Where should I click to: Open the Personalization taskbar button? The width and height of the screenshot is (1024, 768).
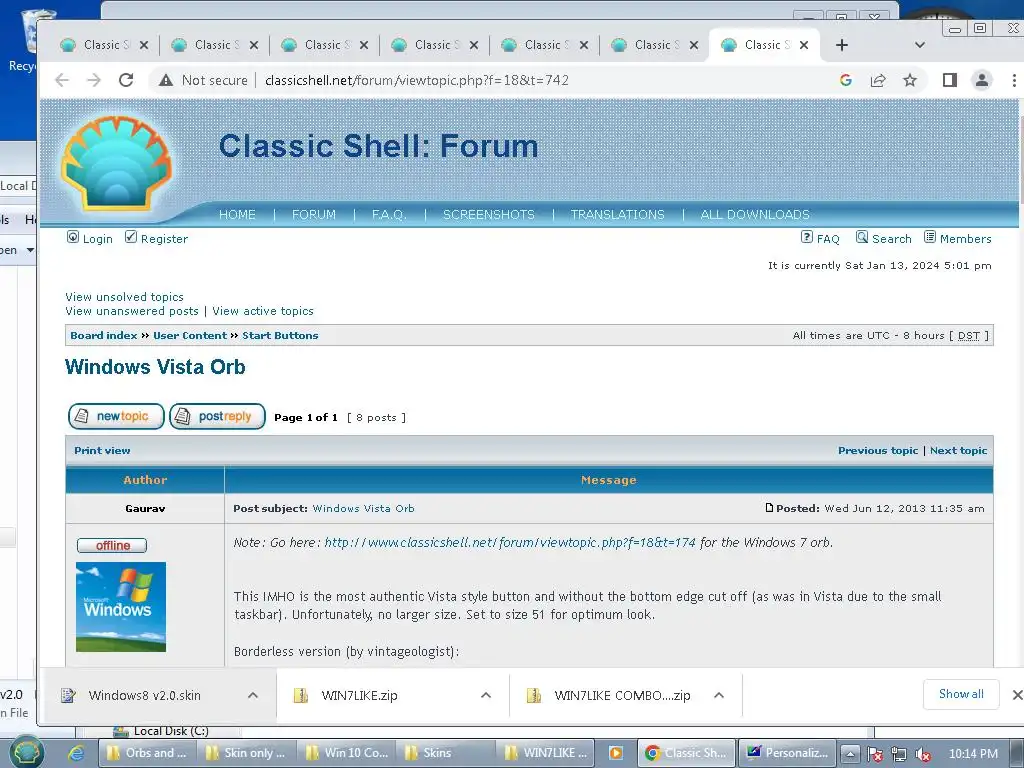pos(787,753)
